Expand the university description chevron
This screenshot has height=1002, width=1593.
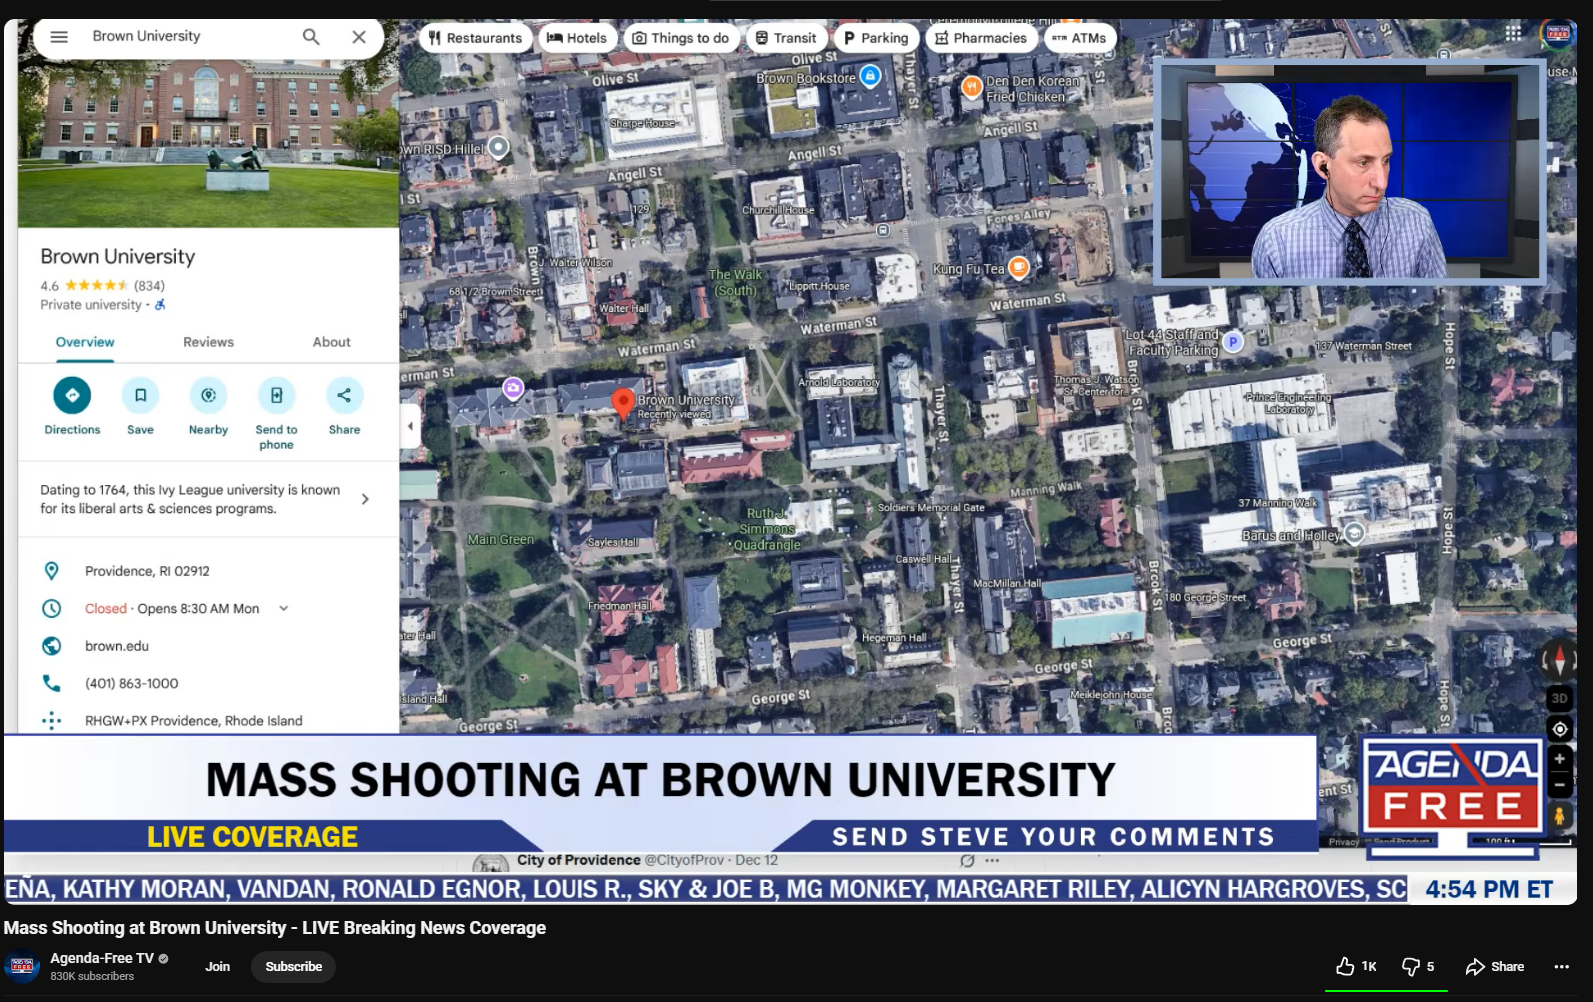coord(365,499)
